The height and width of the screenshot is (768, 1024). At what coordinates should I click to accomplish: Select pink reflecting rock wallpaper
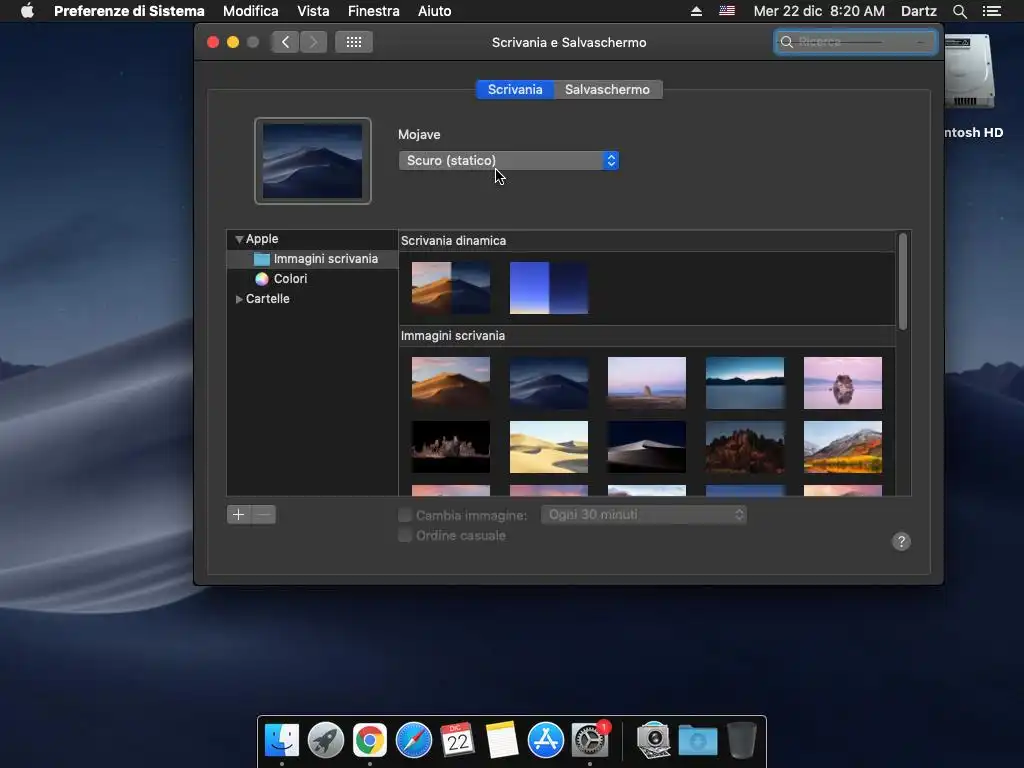tap(842, 383)
